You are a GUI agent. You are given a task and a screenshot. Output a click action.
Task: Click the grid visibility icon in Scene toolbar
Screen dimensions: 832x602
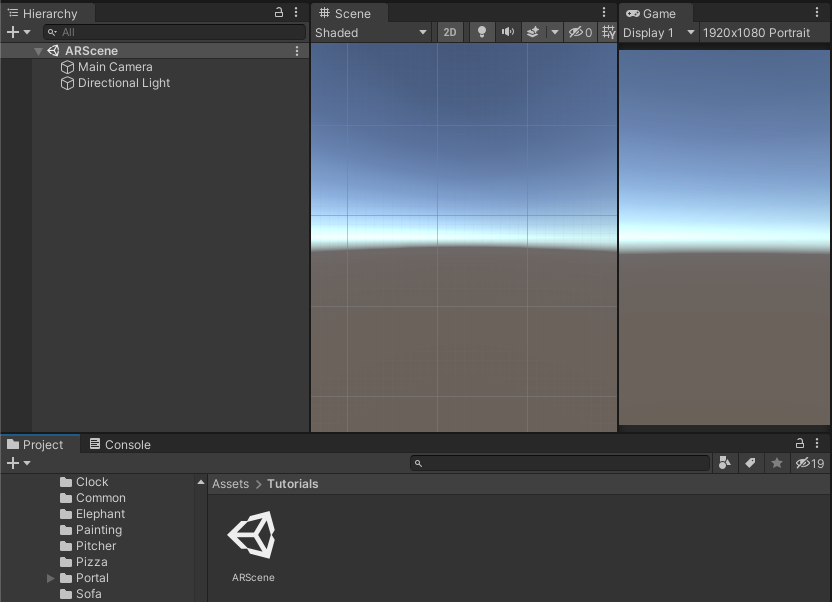click(608, 32)
